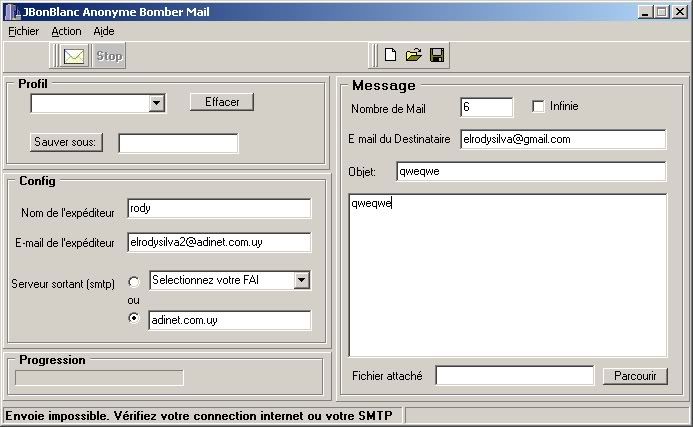The image size is (693, 427).
Task: Select the custom SMTP server radio button
Action: click(134, 318)
